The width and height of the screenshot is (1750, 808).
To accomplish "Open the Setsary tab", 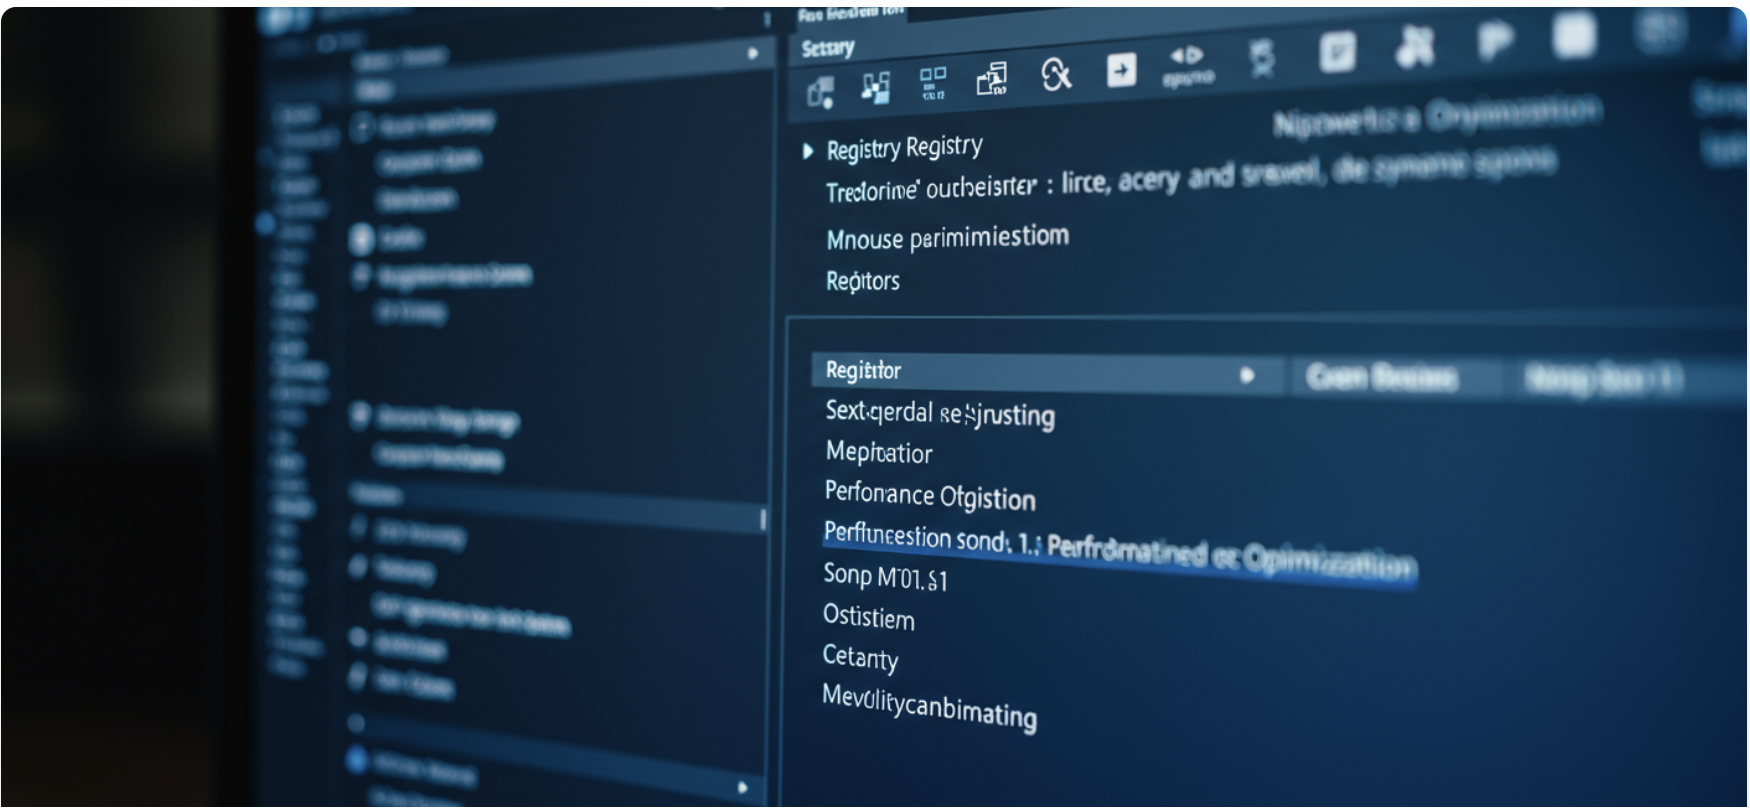I will 828,48.
